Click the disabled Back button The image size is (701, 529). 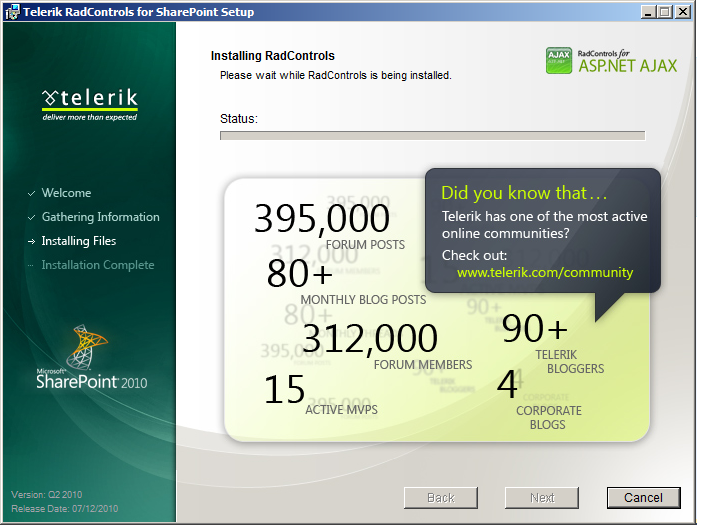pyautogui.click(x=441, y=498)
